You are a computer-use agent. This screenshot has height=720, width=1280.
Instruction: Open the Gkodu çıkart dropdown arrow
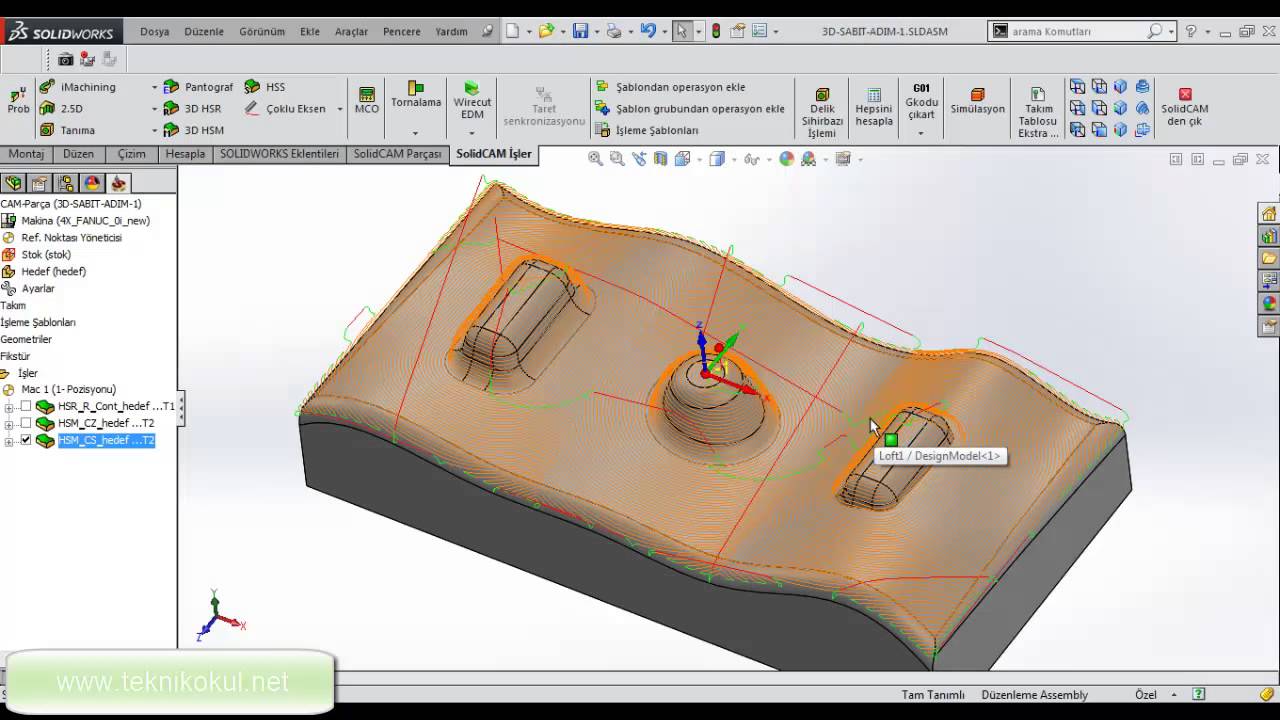coord(921,133)
